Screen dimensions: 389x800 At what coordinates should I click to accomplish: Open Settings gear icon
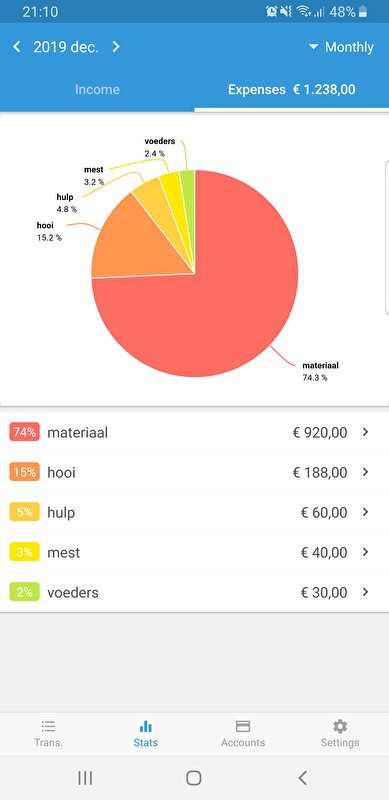[340, 726]
